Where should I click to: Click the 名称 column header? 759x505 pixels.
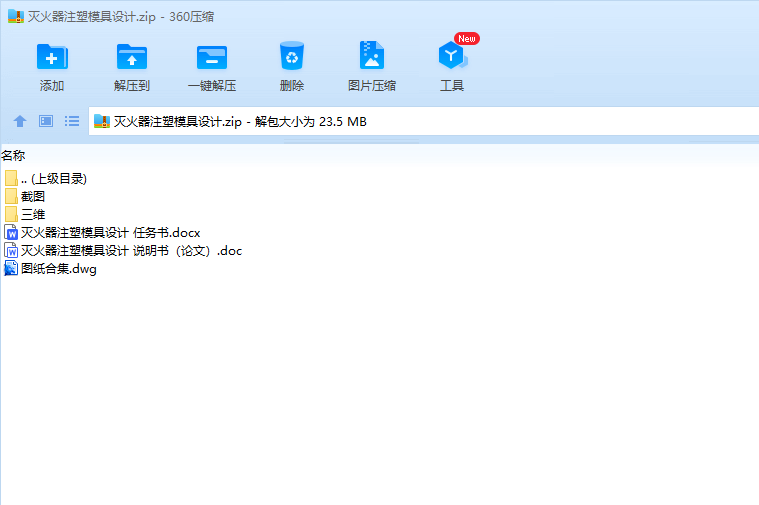click(13, 155)
